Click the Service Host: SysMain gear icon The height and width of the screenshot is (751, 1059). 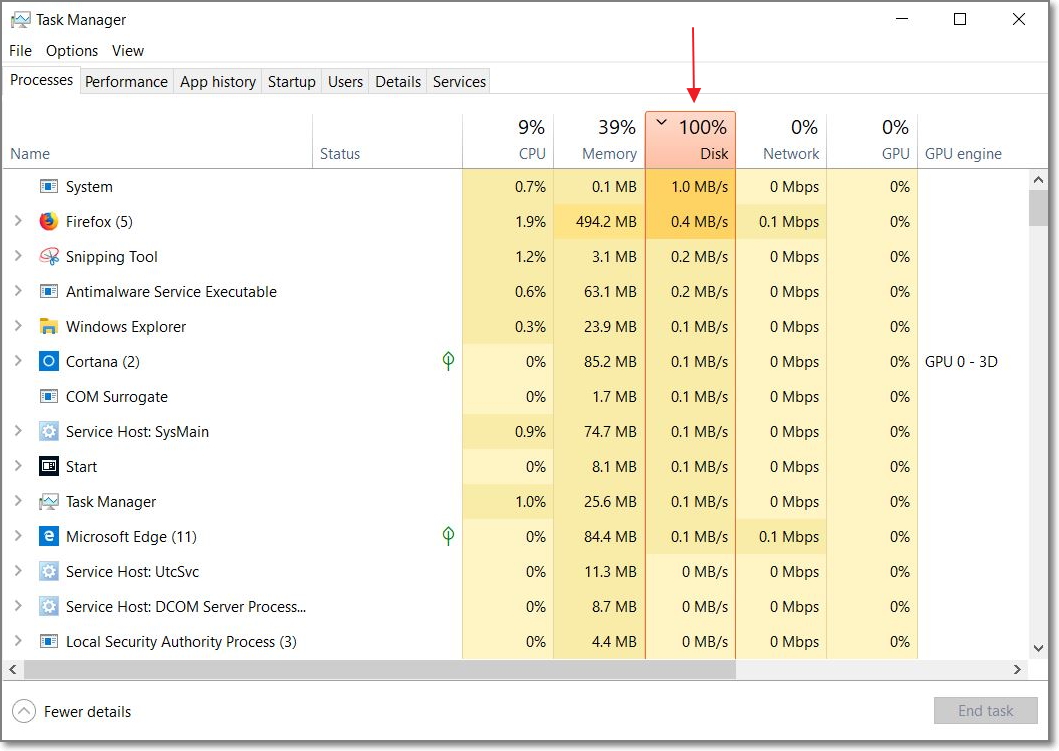pos(49,432)
